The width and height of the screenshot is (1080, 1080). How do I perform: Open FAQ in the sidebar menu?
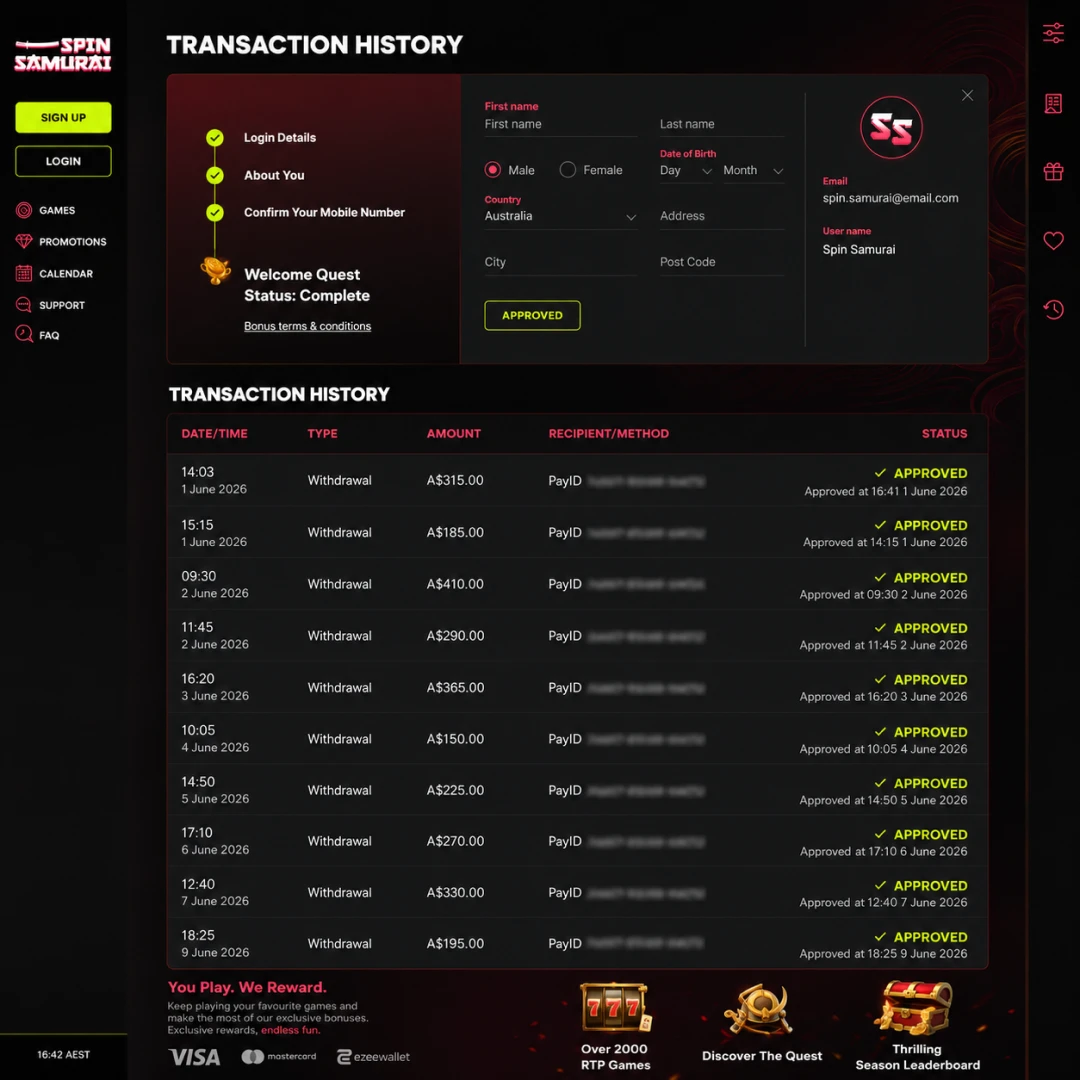click(49, 335)
